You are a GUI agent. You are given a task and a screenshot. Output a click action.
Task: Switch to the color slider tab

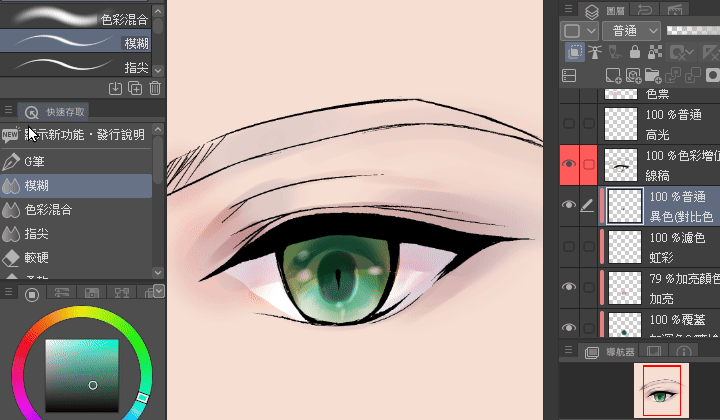[62, 293]
